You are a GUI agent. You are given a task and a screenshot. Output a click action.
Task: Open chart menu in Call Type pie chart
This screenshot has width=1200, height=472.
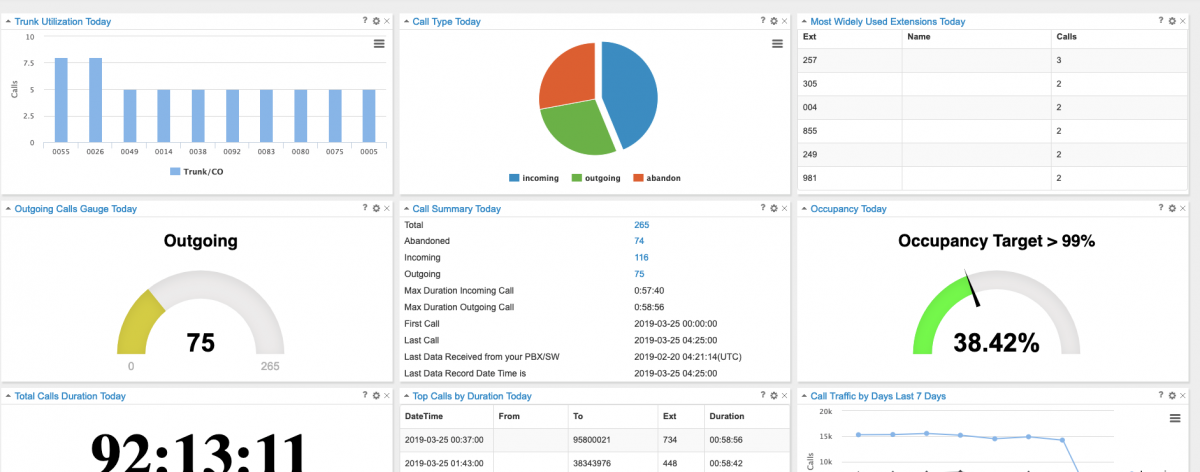[777, 43]
